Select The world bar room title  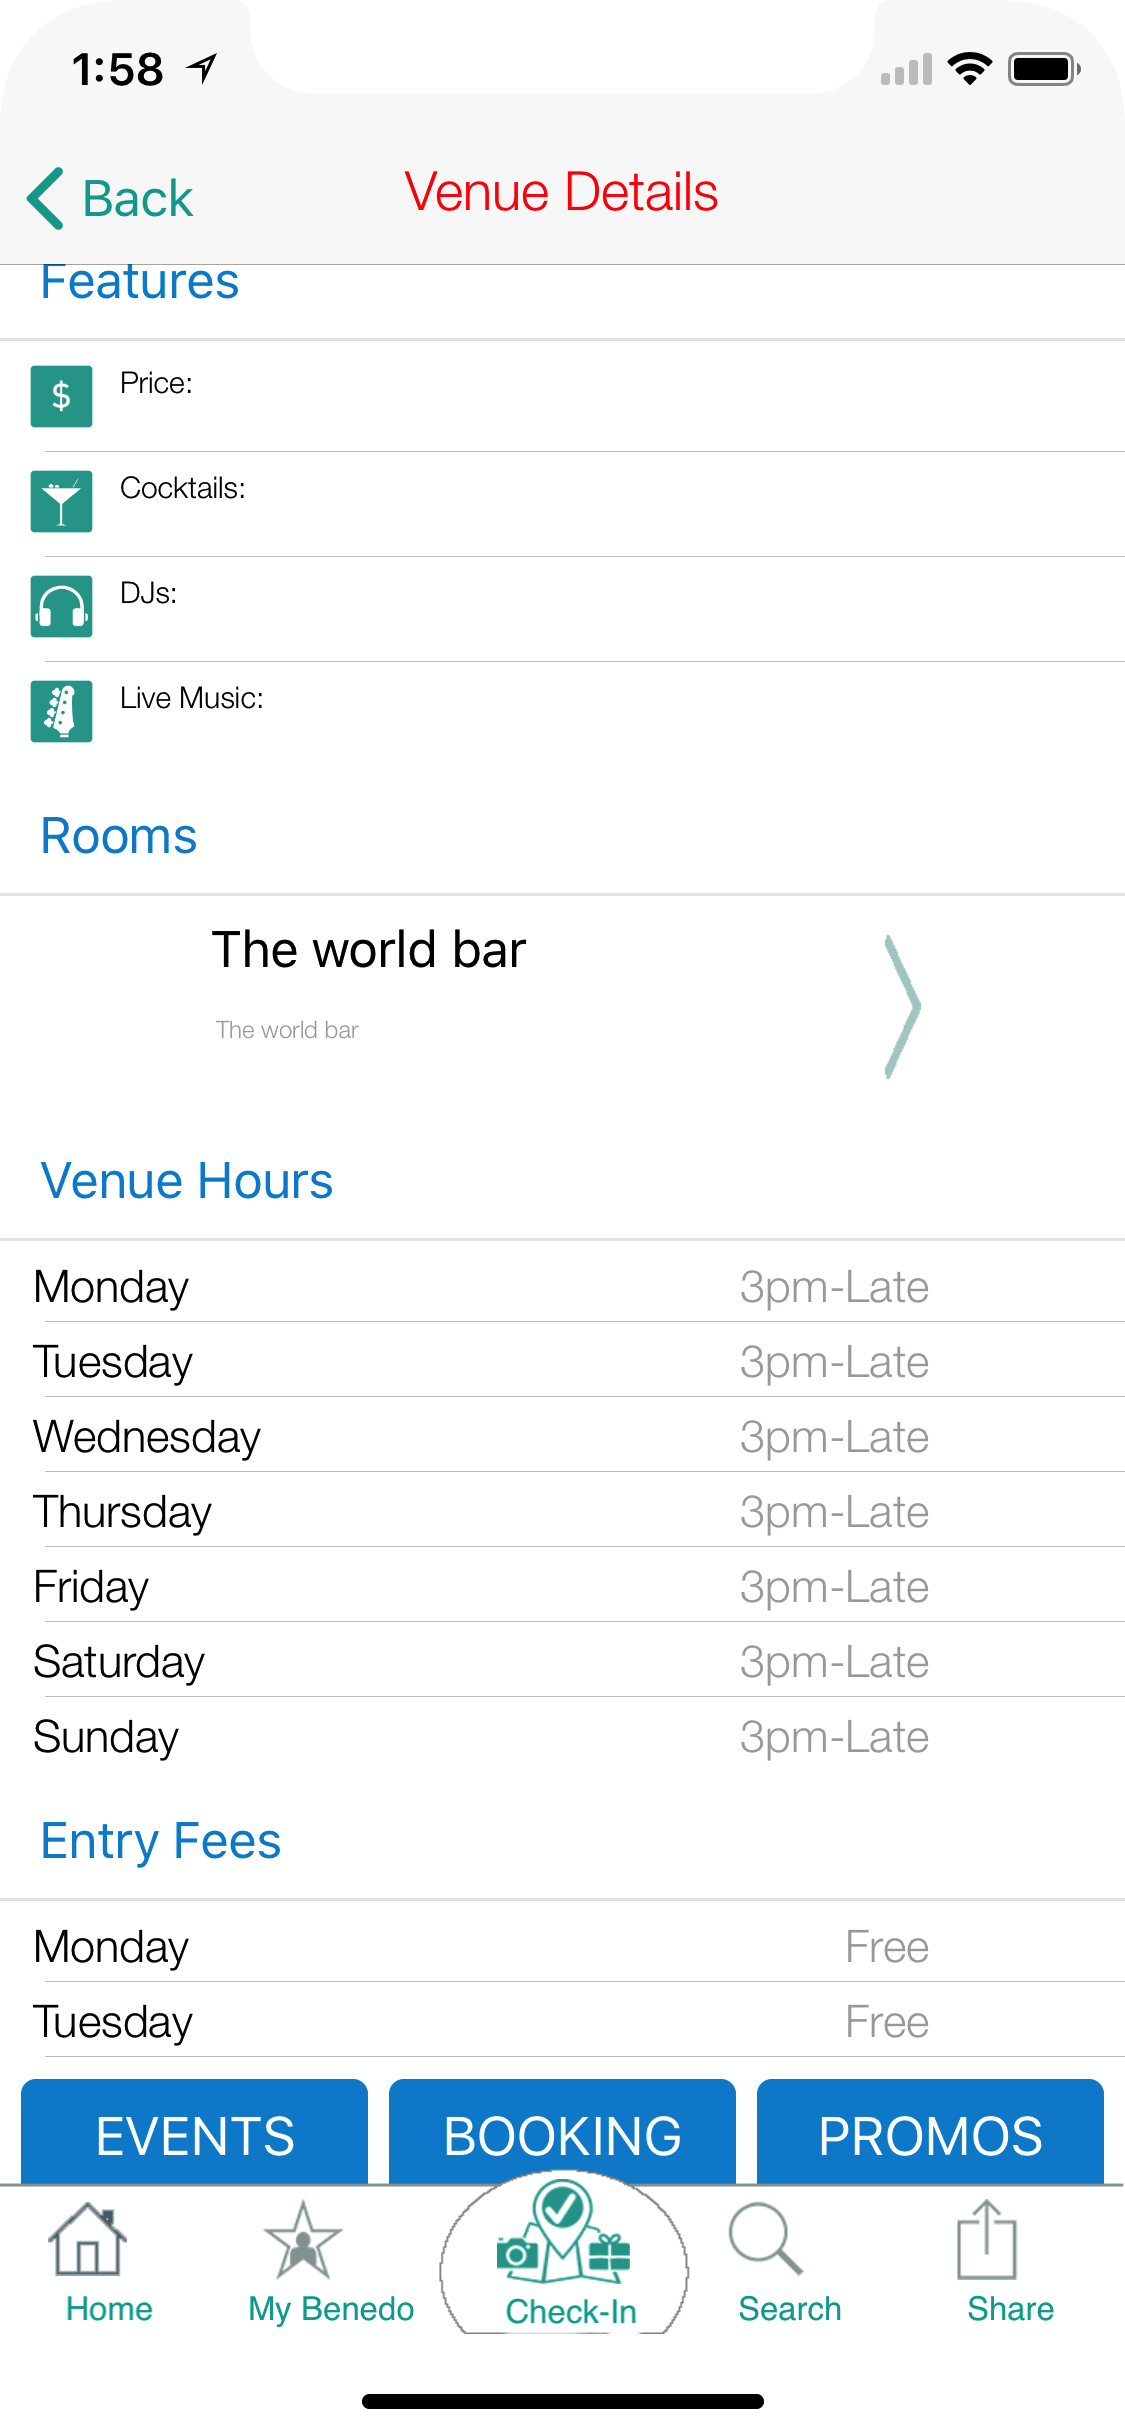tap(369, 950)
